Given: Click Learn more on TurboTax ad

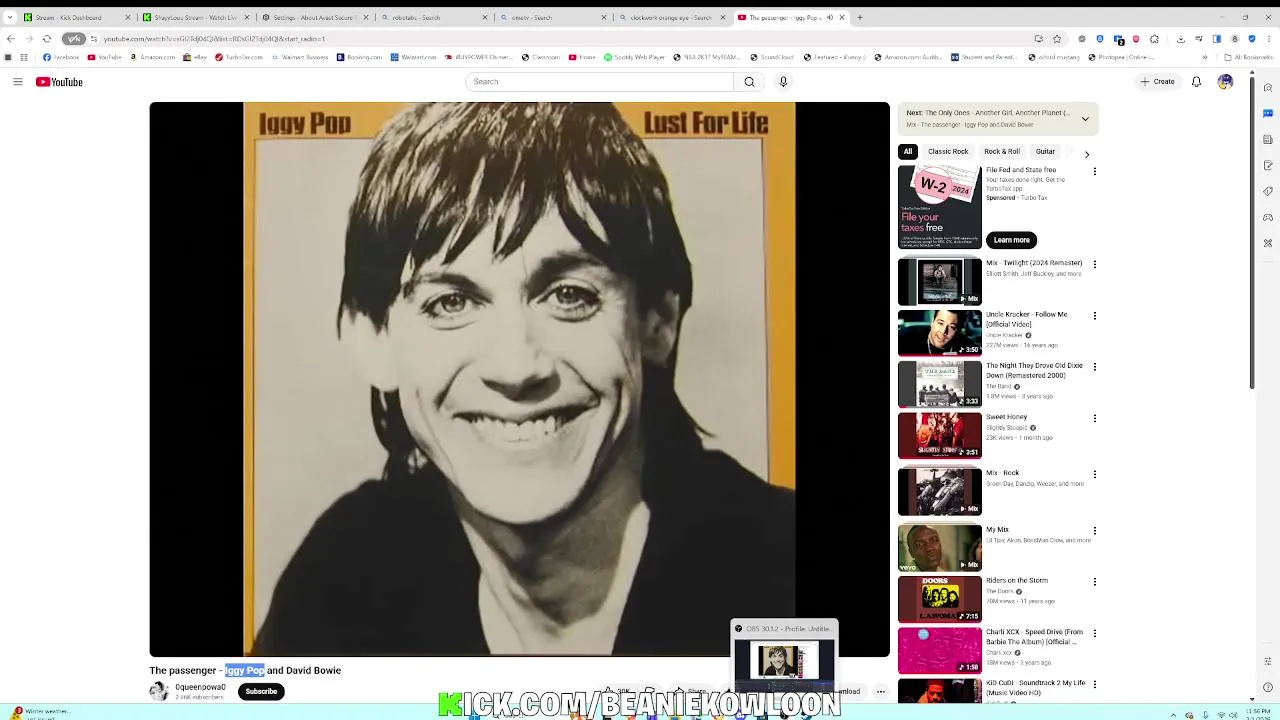Looking at the screenshot, I should point(1011,240).
